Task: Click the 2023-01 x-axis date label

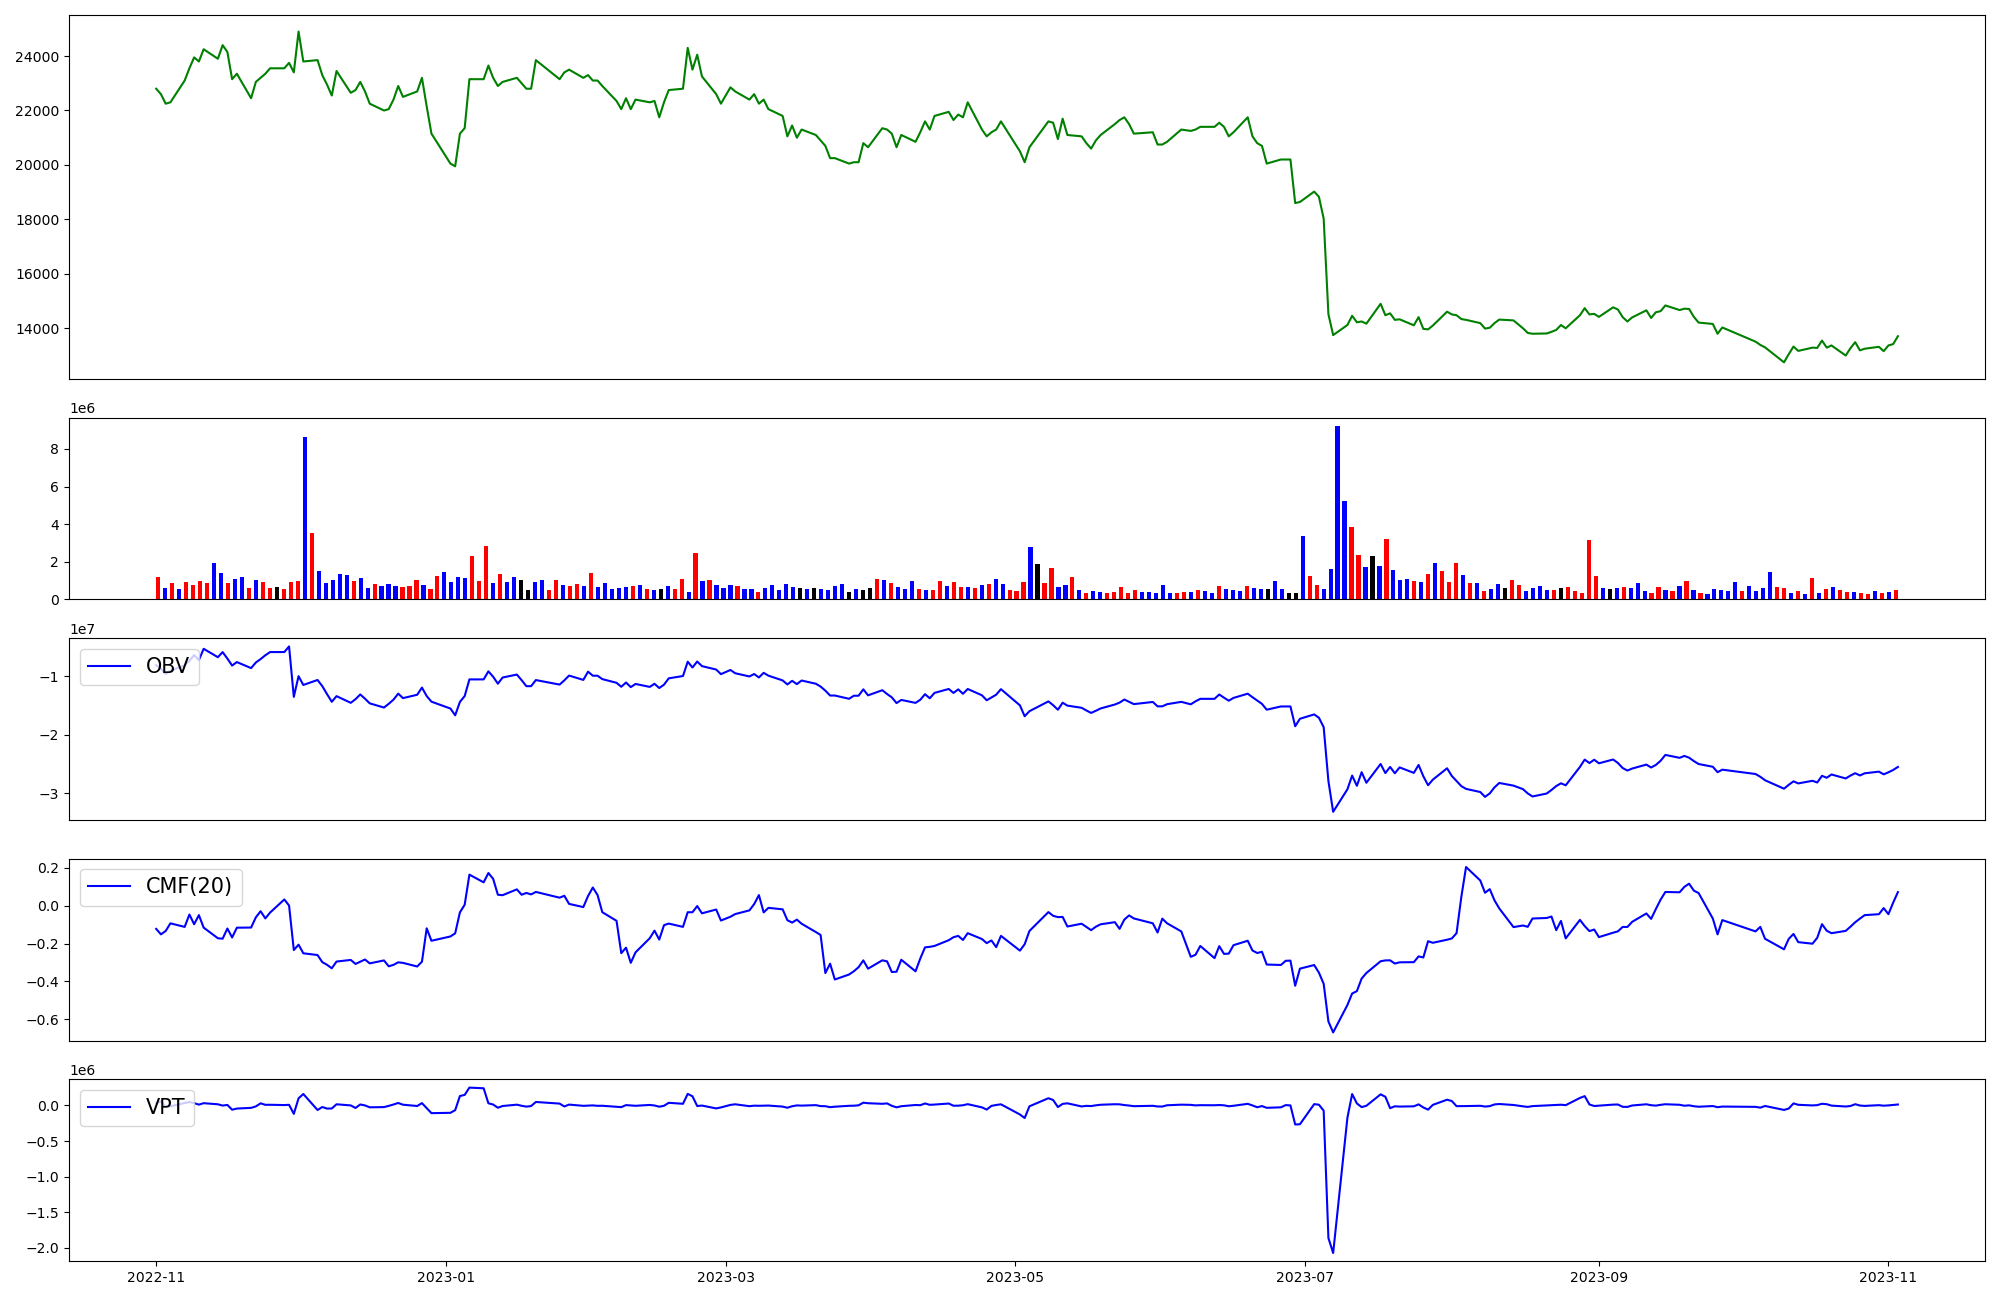Action: tap(445, 1277)
